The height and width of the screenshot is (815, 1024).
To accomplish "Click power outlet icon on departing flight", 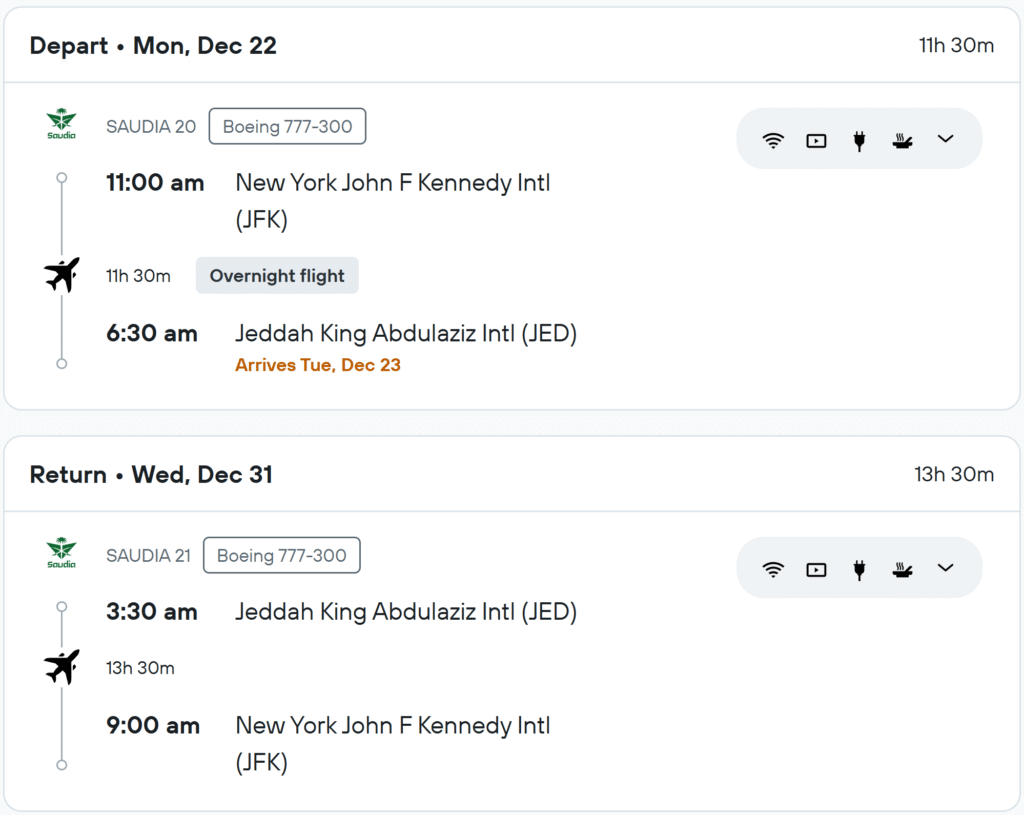I will pos(859,140).
